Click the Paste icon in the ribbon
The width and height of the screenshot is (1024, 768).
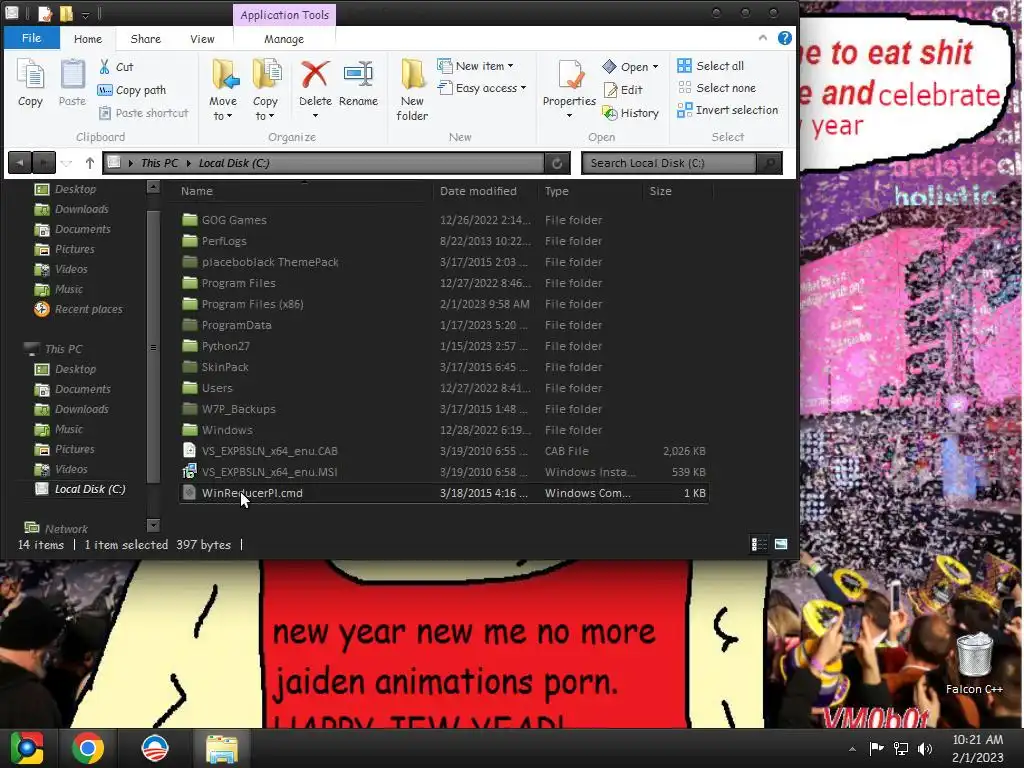pos(72,82)
